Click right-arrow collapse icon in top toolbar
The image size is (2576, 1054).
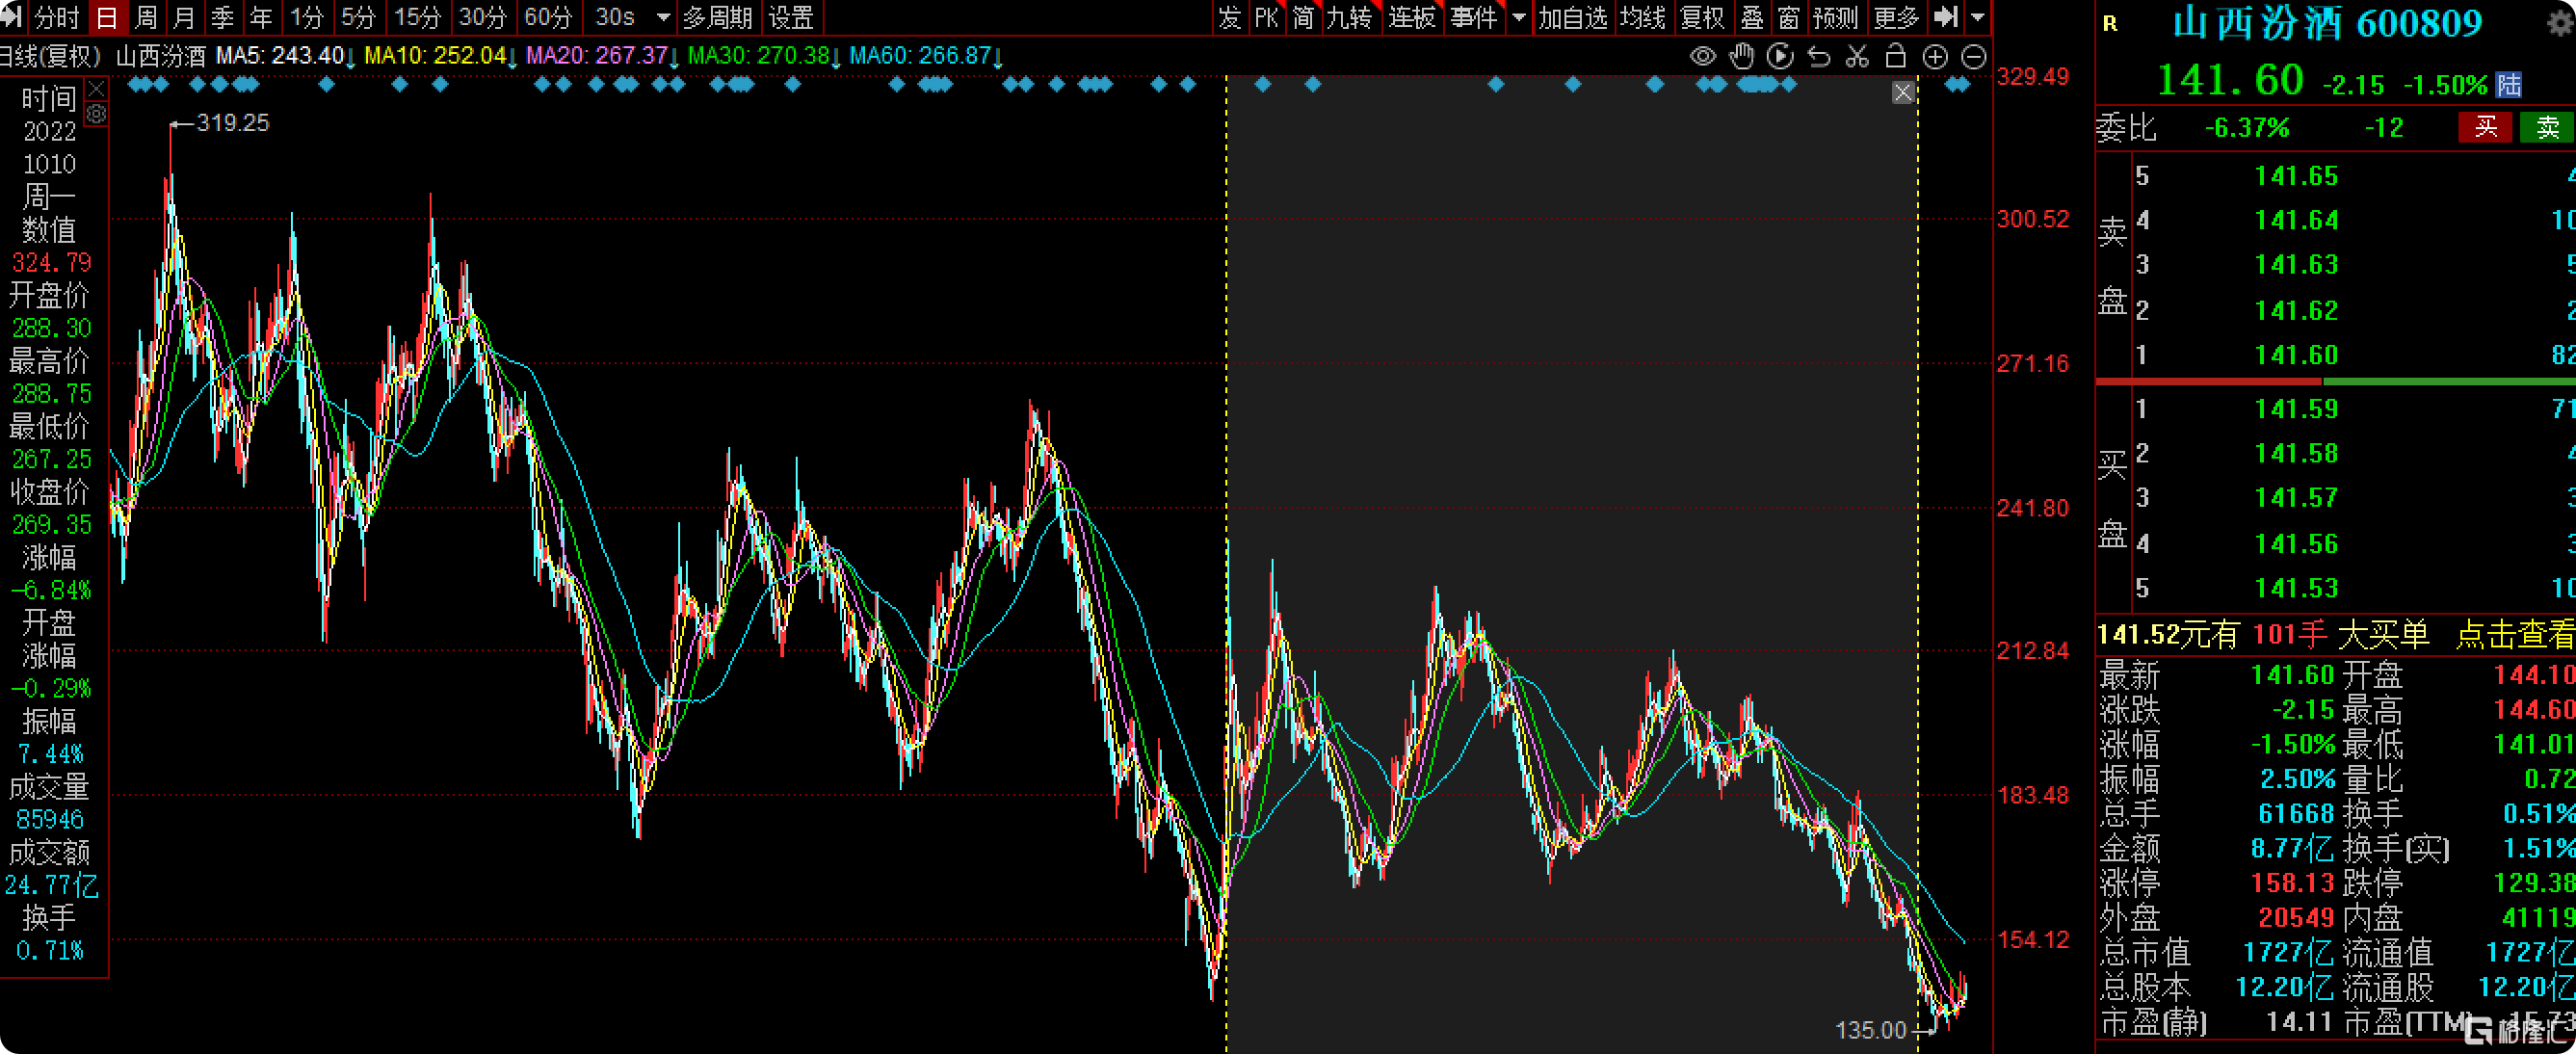tap(1946, 17)
